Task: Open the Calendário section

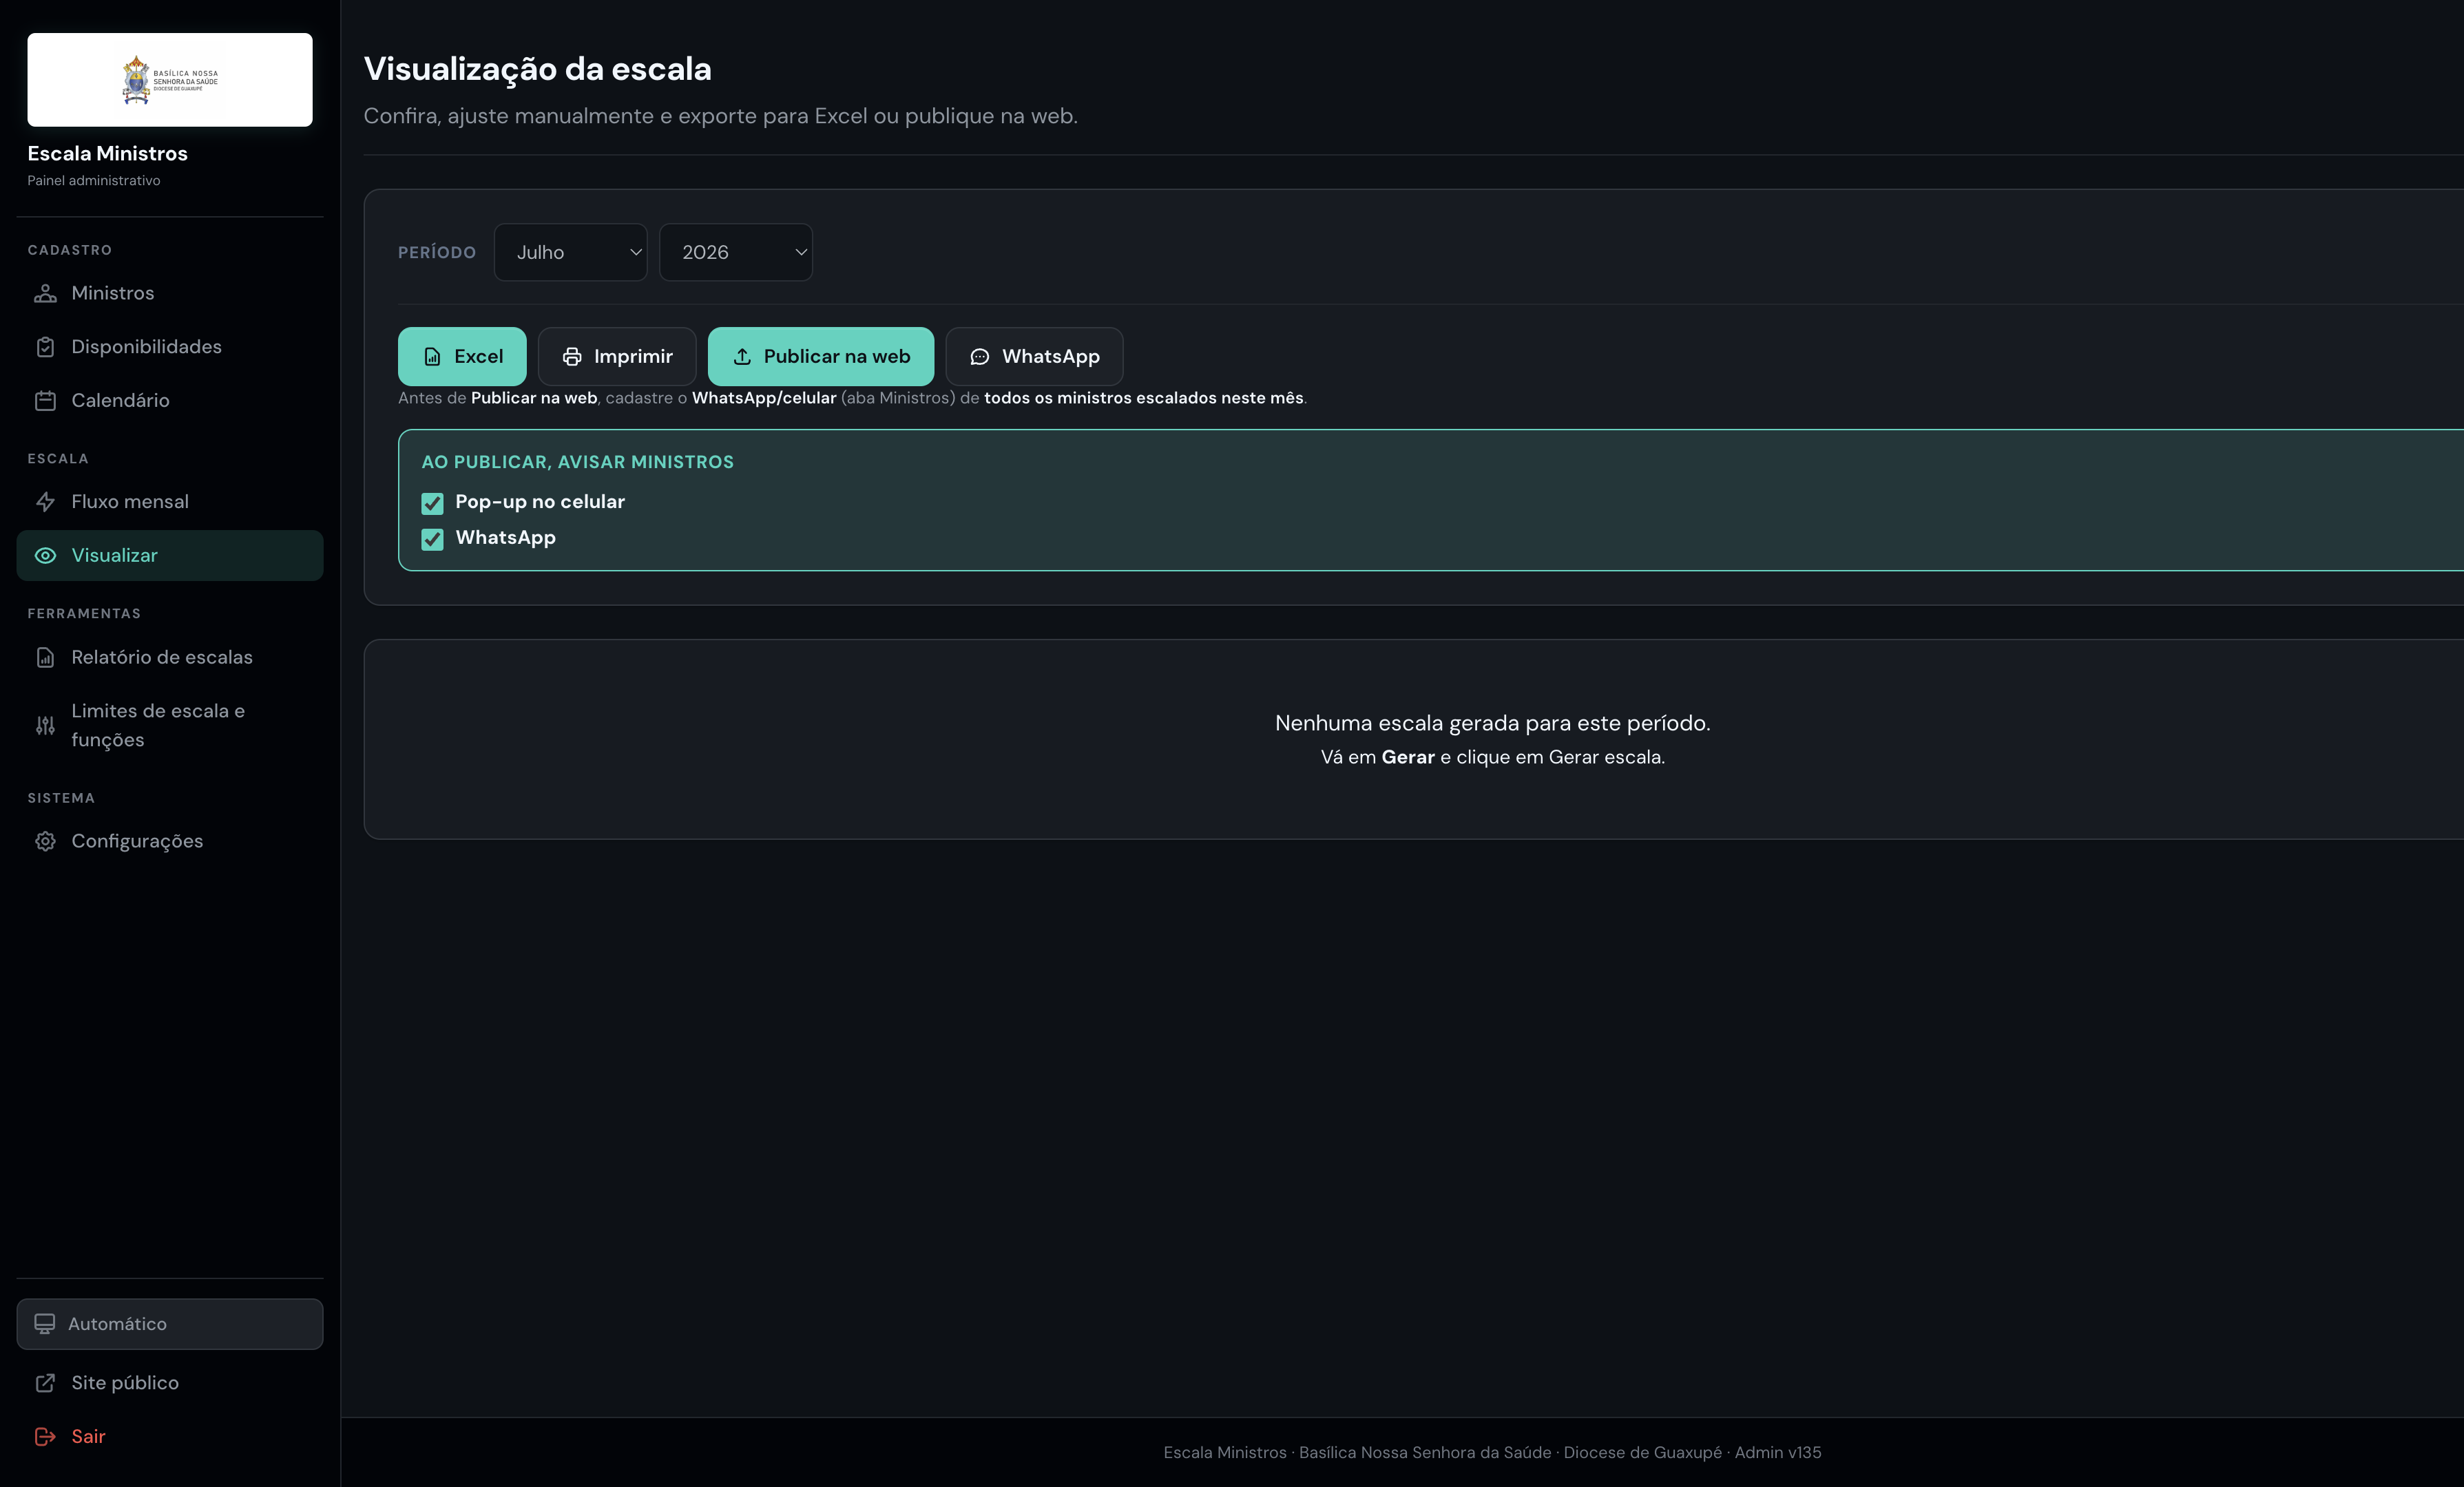Action: (170, 401)
